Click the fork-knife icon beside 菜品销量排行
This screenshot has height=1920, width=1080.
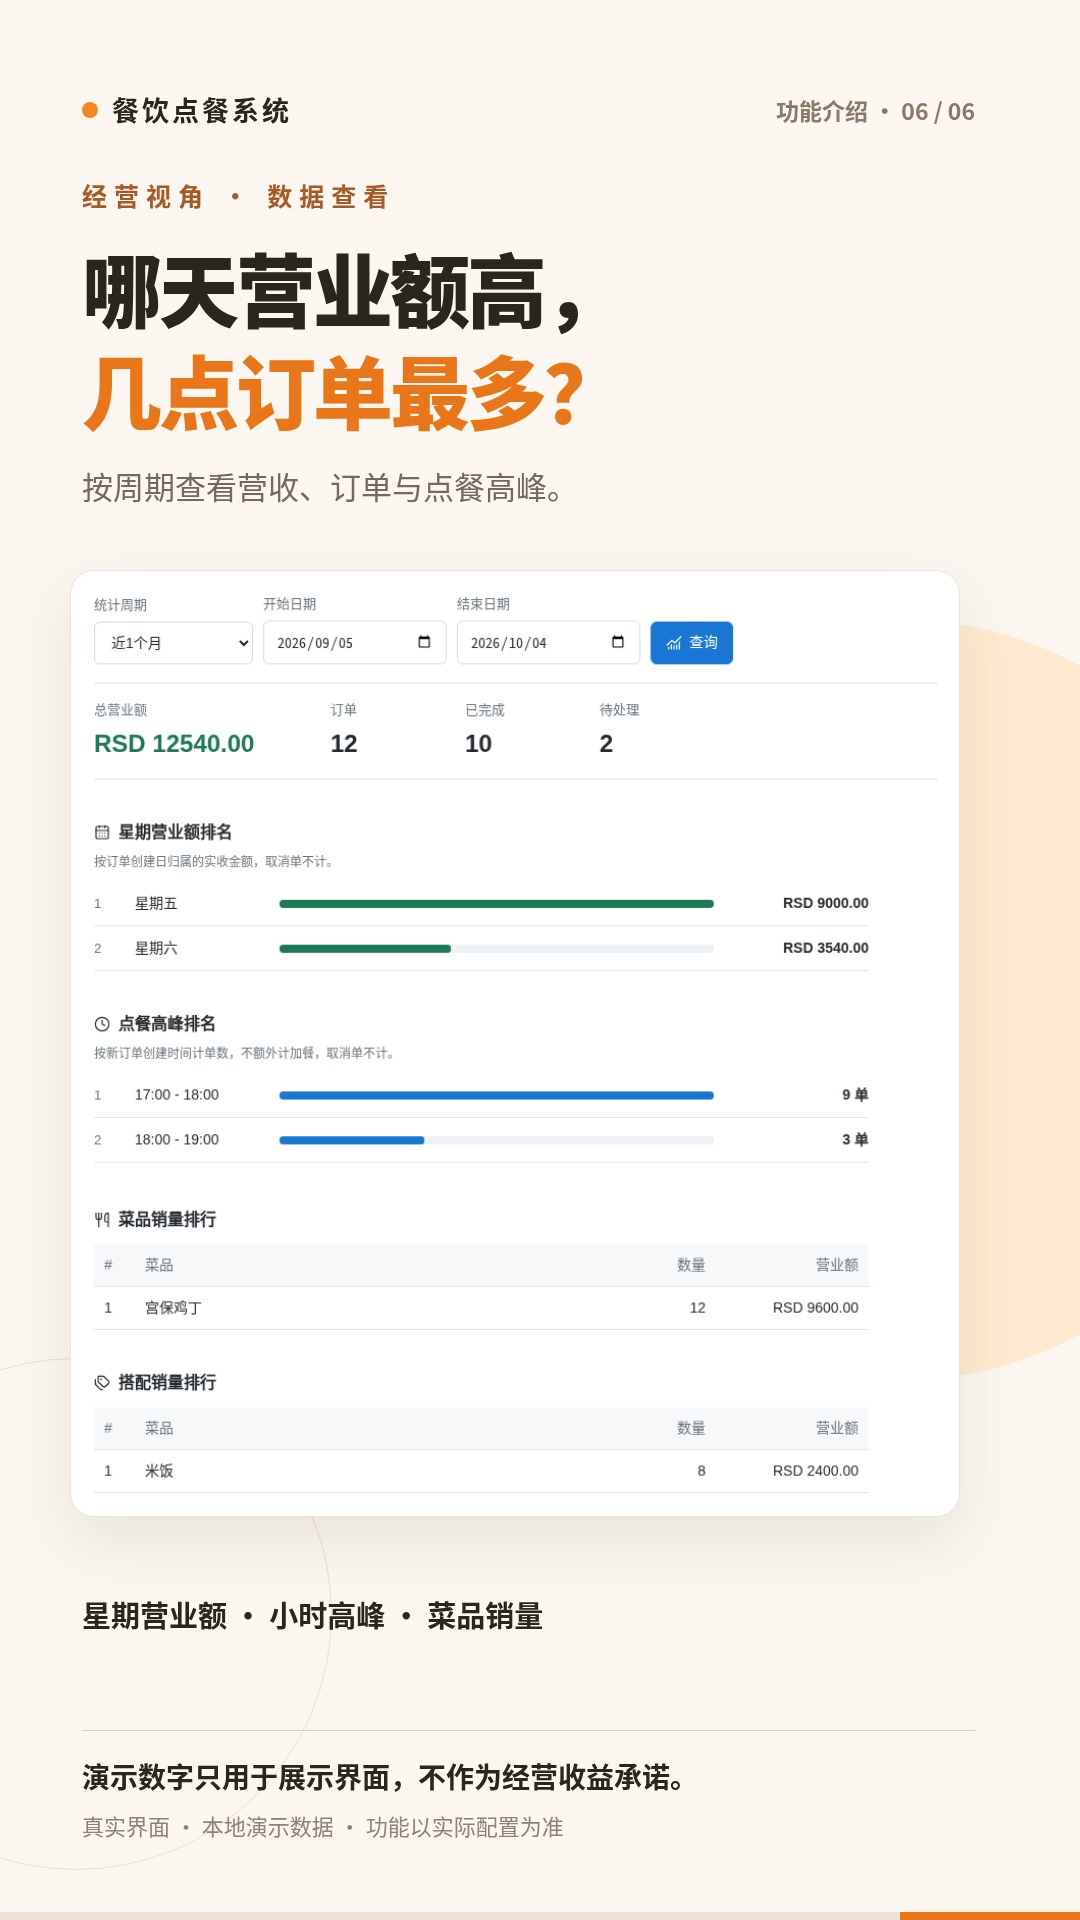pyautogui.click(x=102, y=1219)
